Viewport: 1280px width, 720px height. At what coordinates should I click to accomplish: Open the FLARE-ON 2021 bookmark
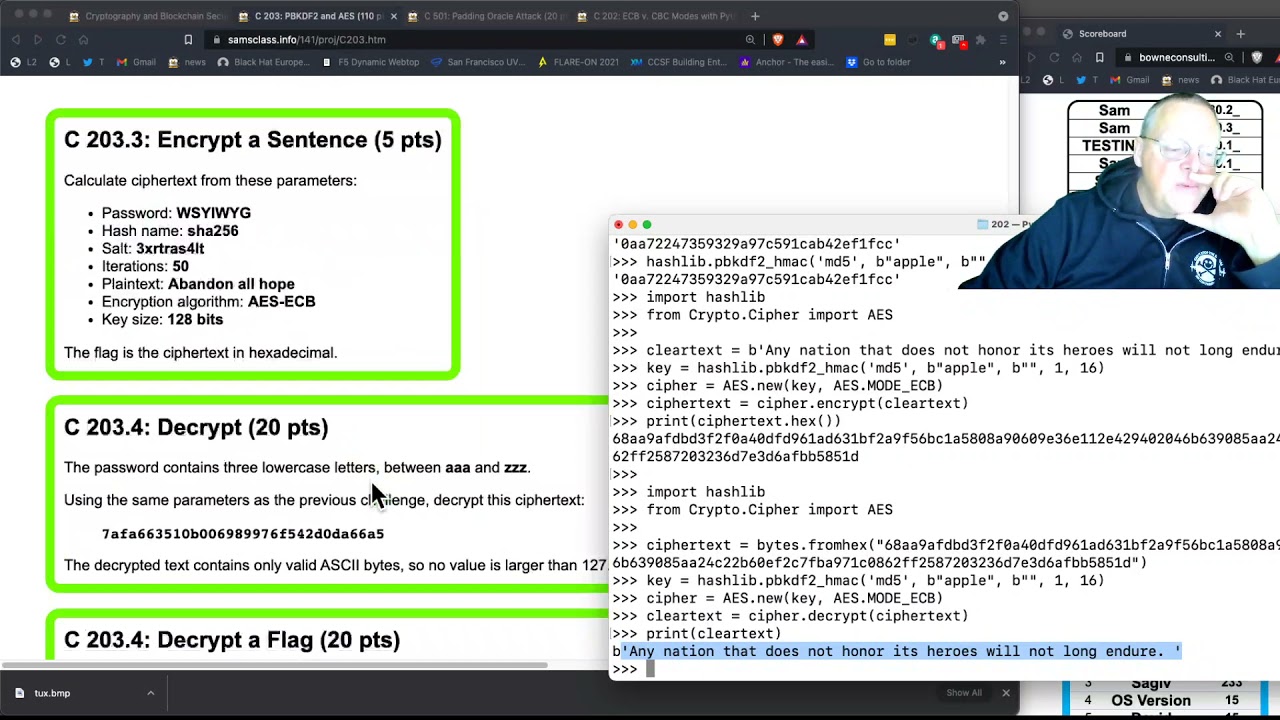577,62
